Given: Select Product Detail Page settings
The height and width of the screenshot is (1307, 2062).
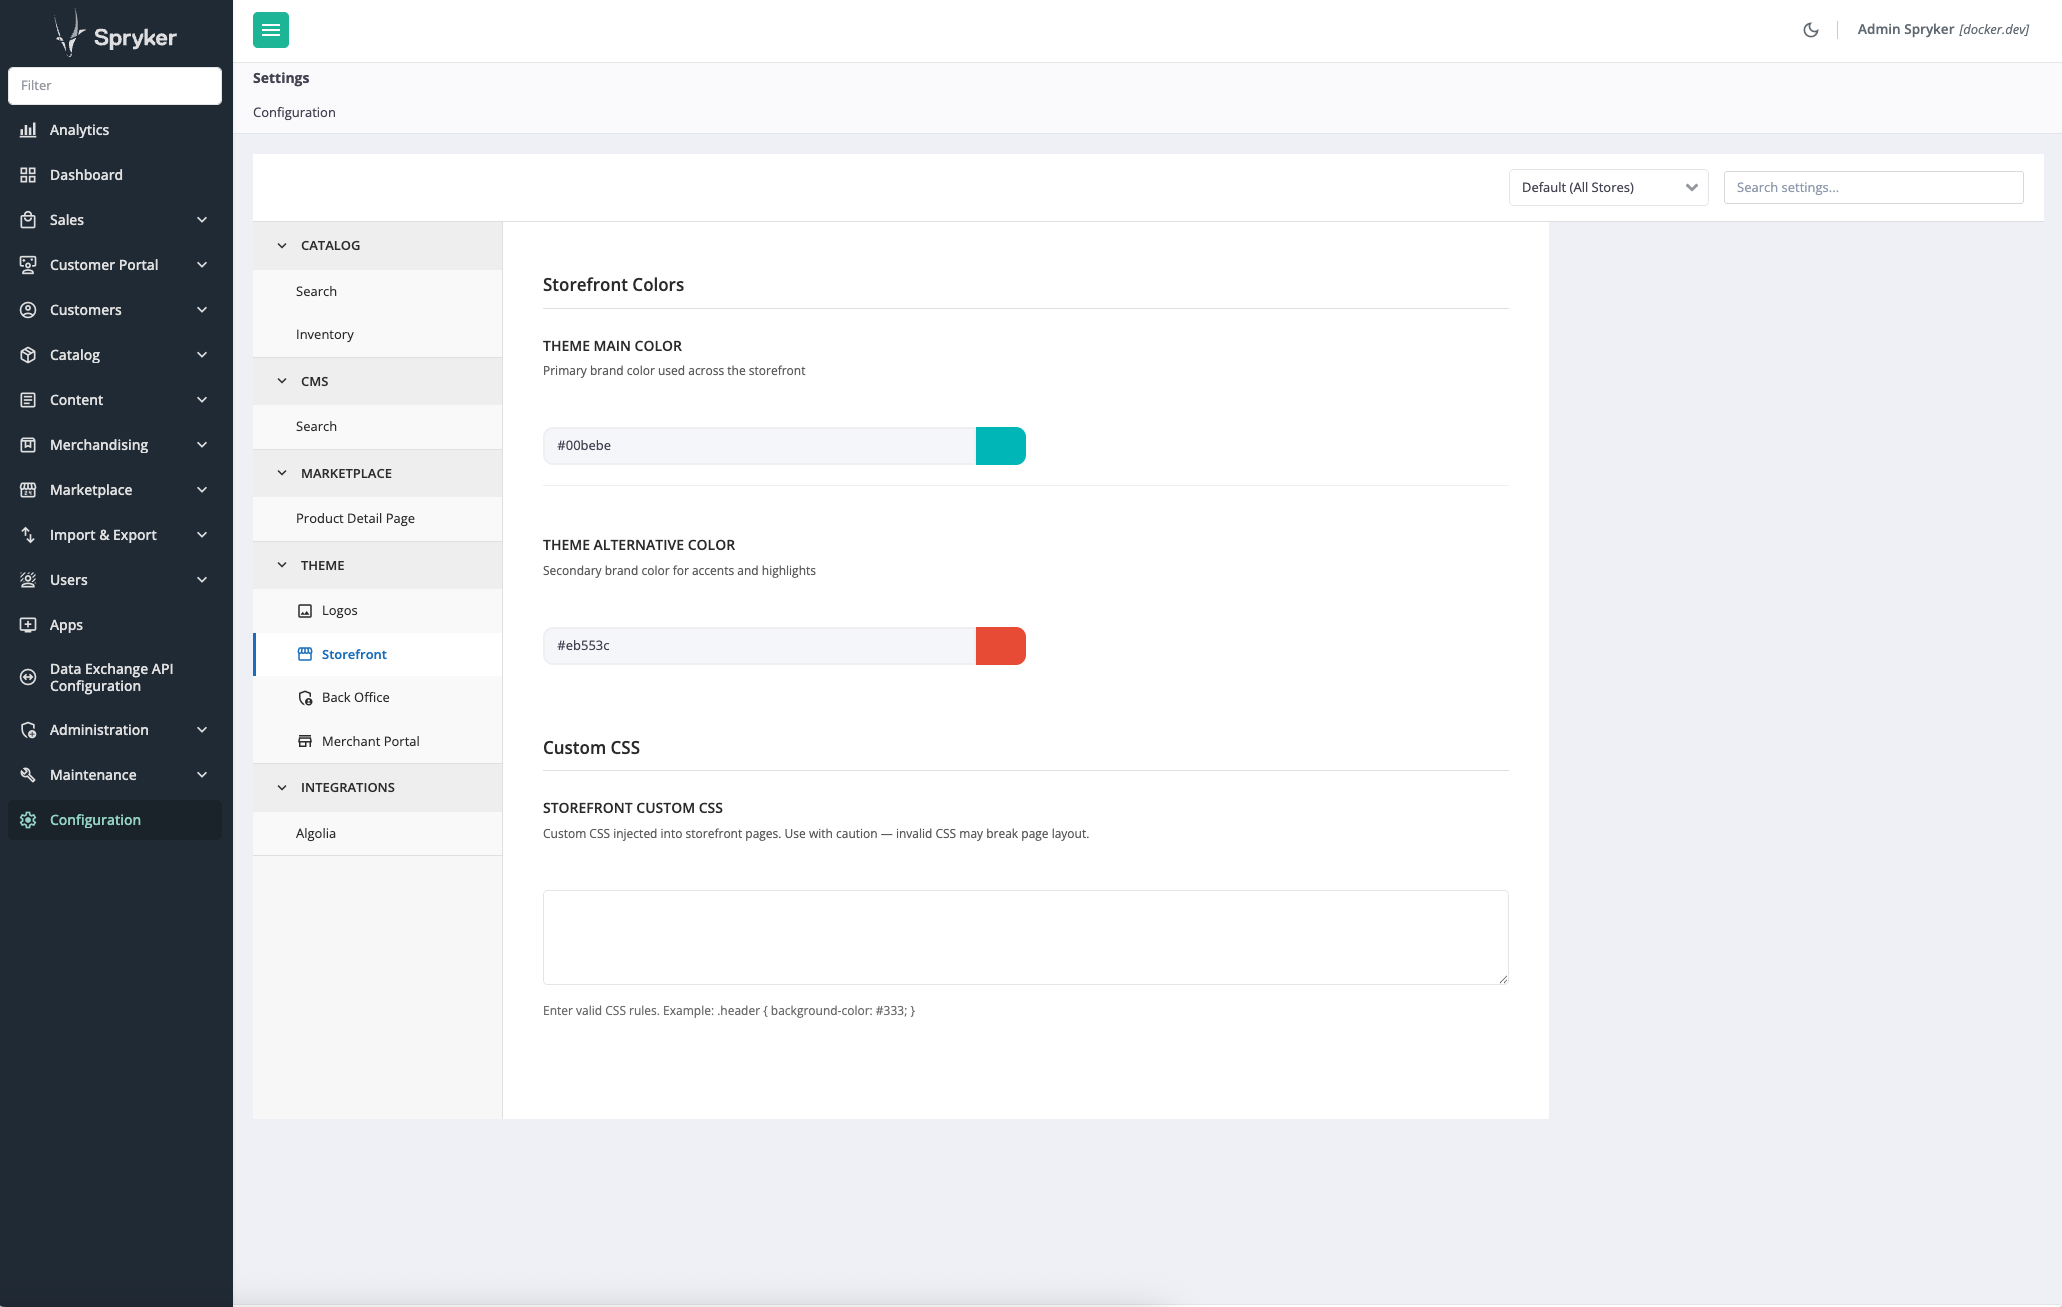Looking at the screenshot, I should point(355,518).
